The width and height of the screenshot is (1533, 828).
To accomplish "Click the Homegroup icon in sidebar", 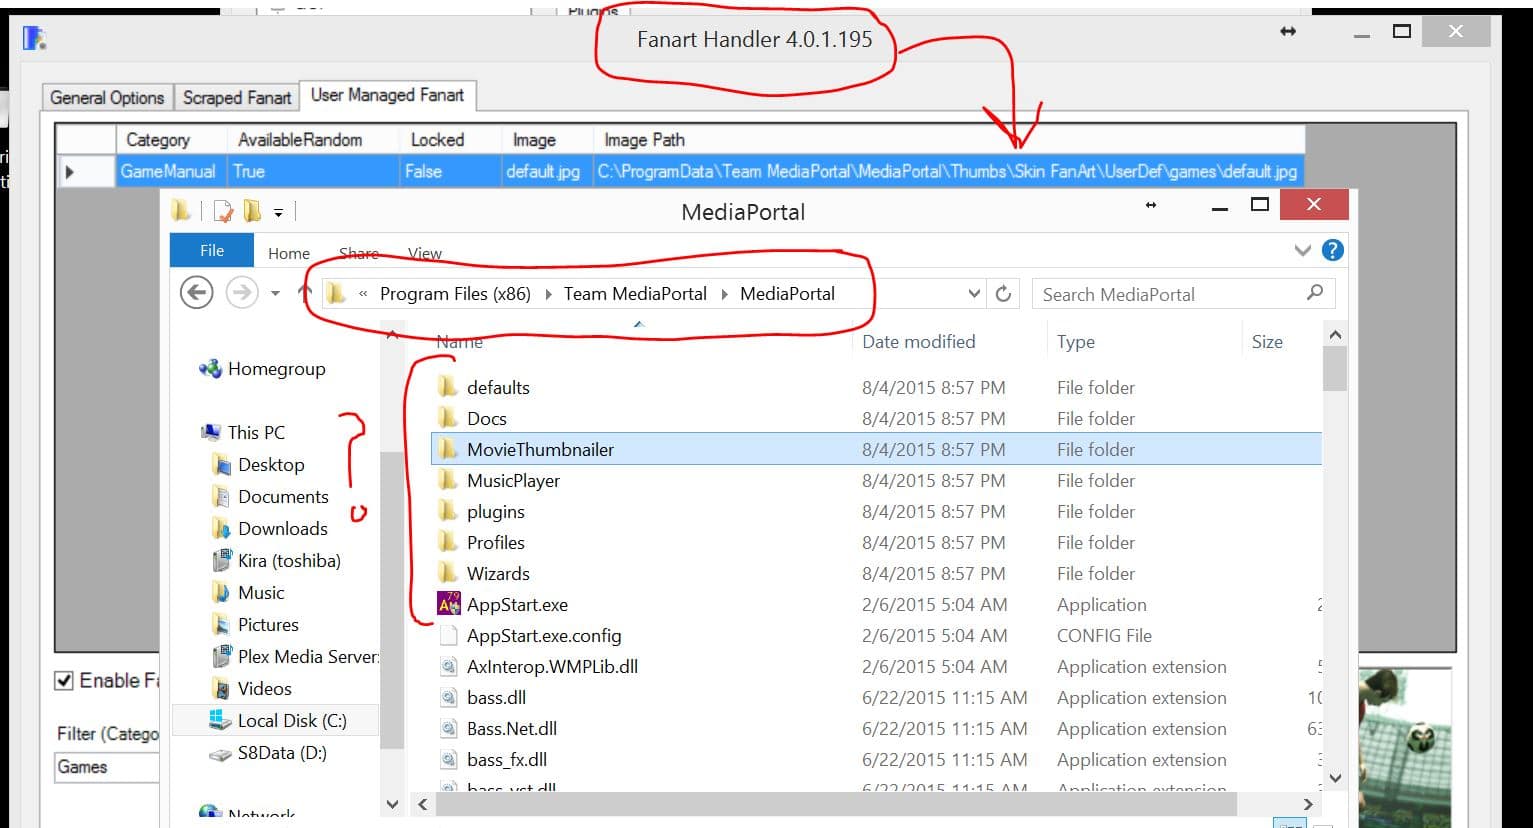I will [x=210, y=369].
